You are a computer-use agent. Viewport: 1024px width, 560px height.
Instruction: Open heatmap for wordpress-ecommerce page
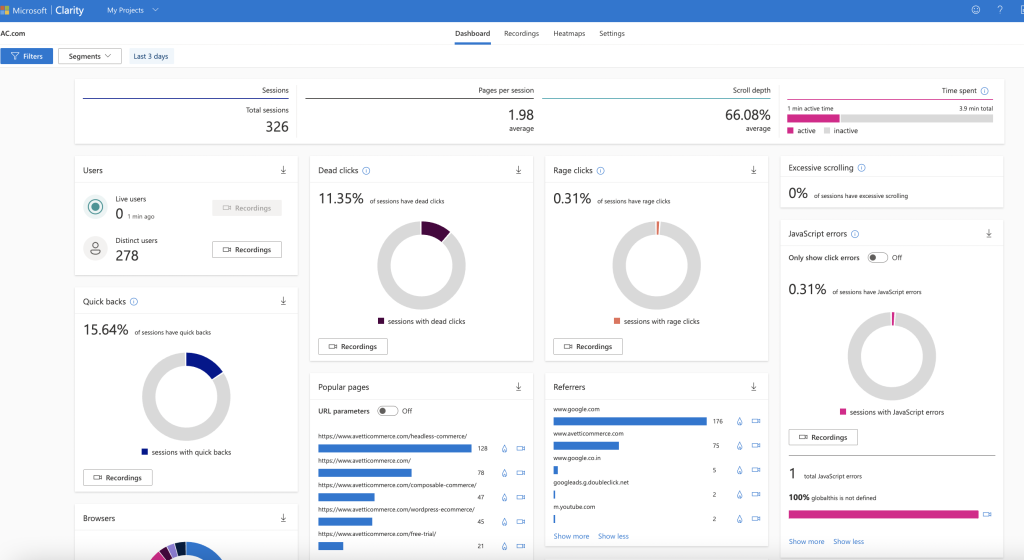504,521
